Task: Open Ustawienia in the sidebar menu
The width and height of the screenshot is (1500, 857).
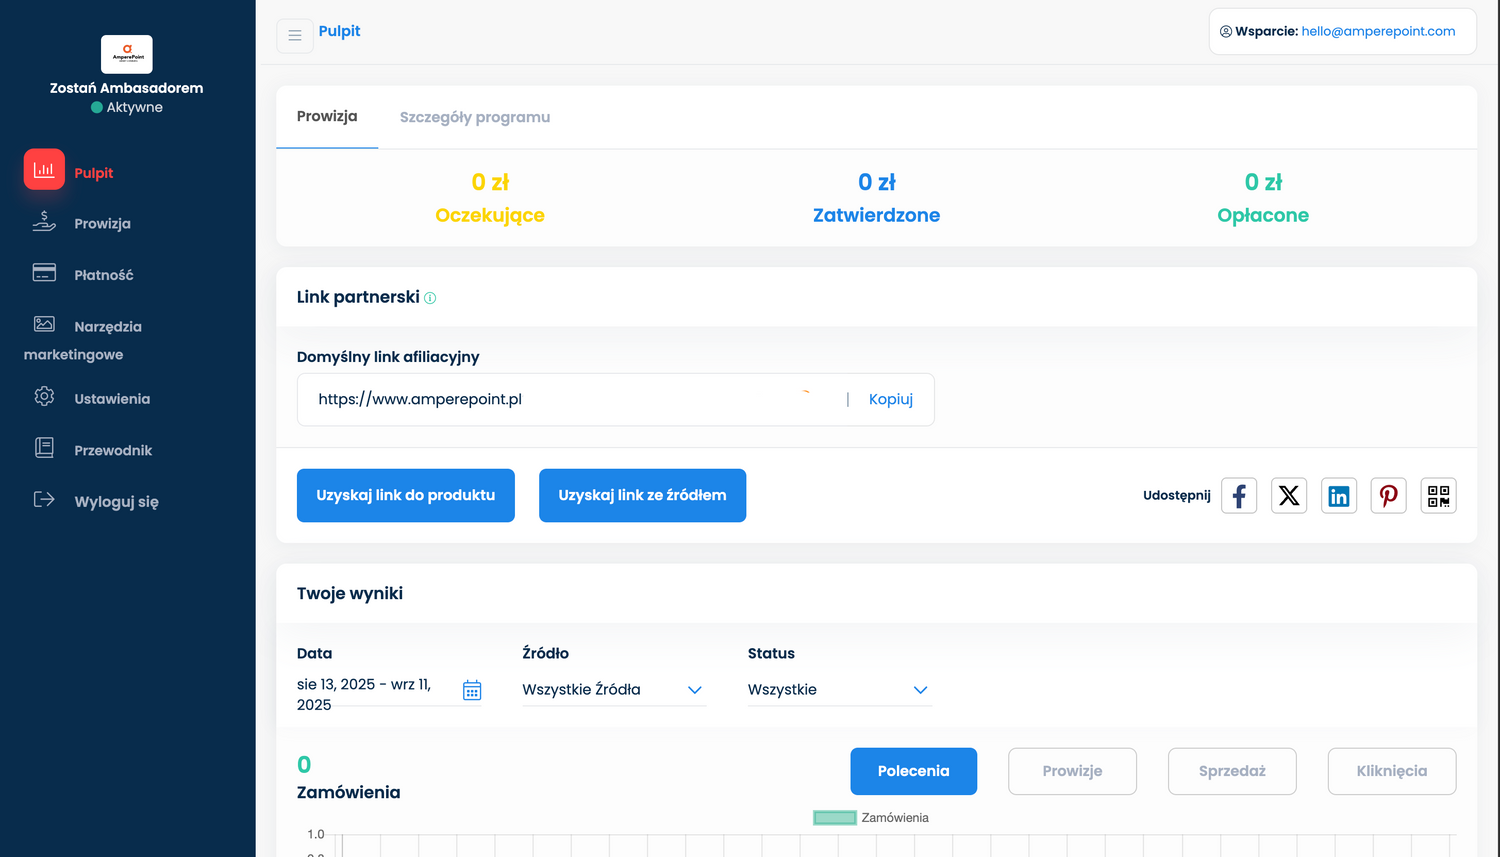Action: pyautogui.click(x=112, y=399)
